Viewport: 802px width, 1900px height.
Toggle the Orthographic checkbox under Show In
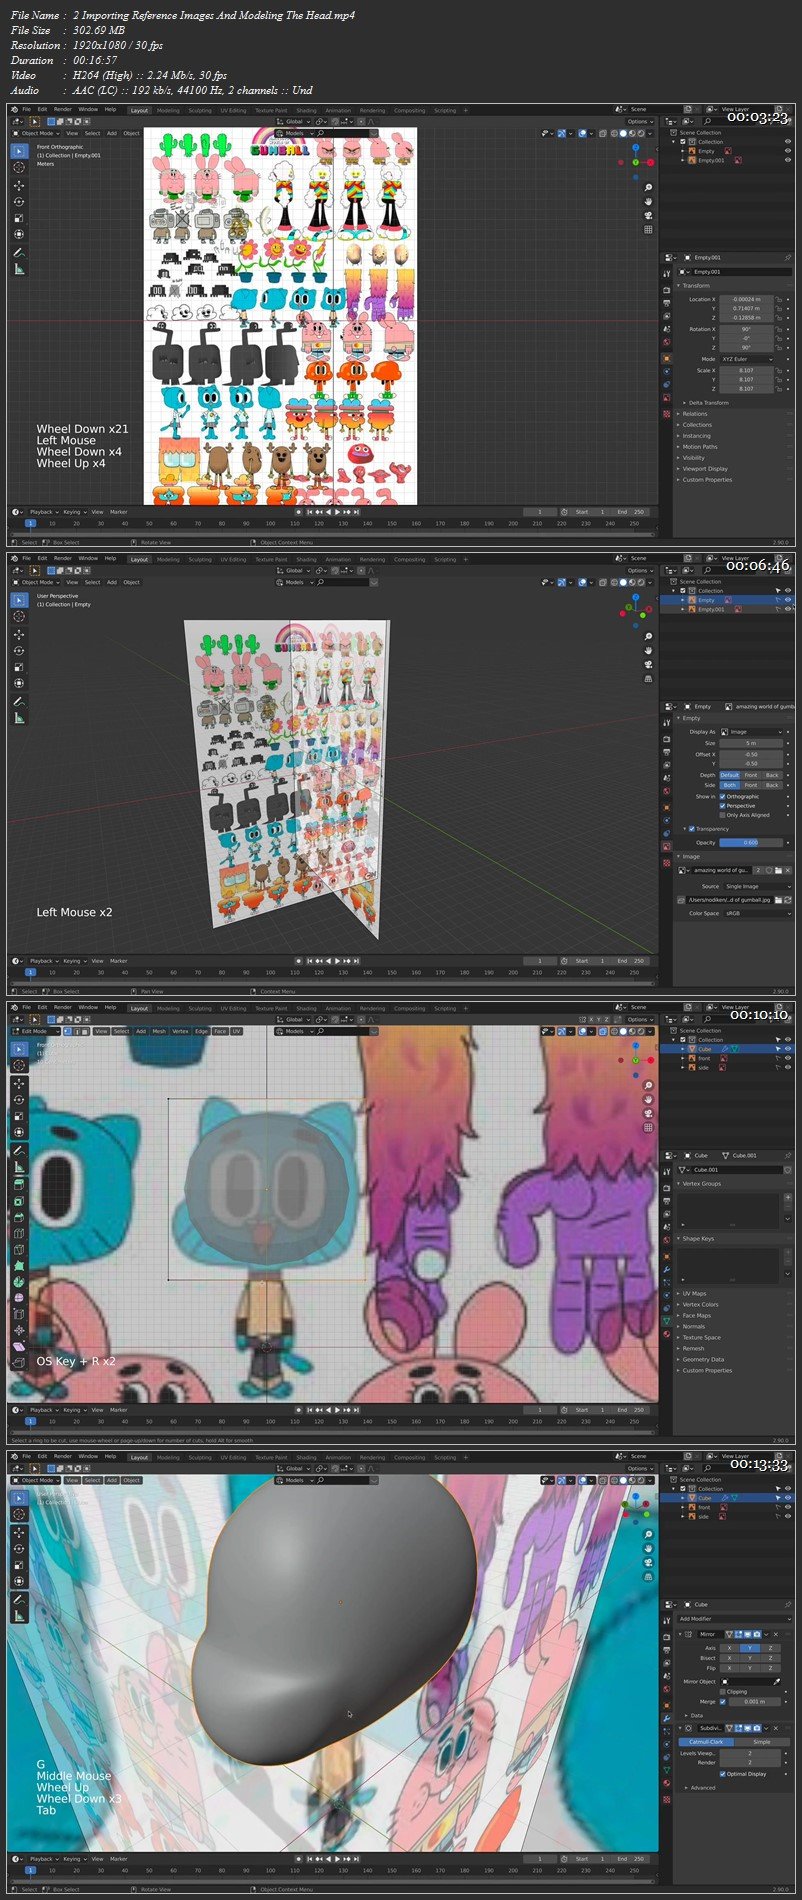722,797
